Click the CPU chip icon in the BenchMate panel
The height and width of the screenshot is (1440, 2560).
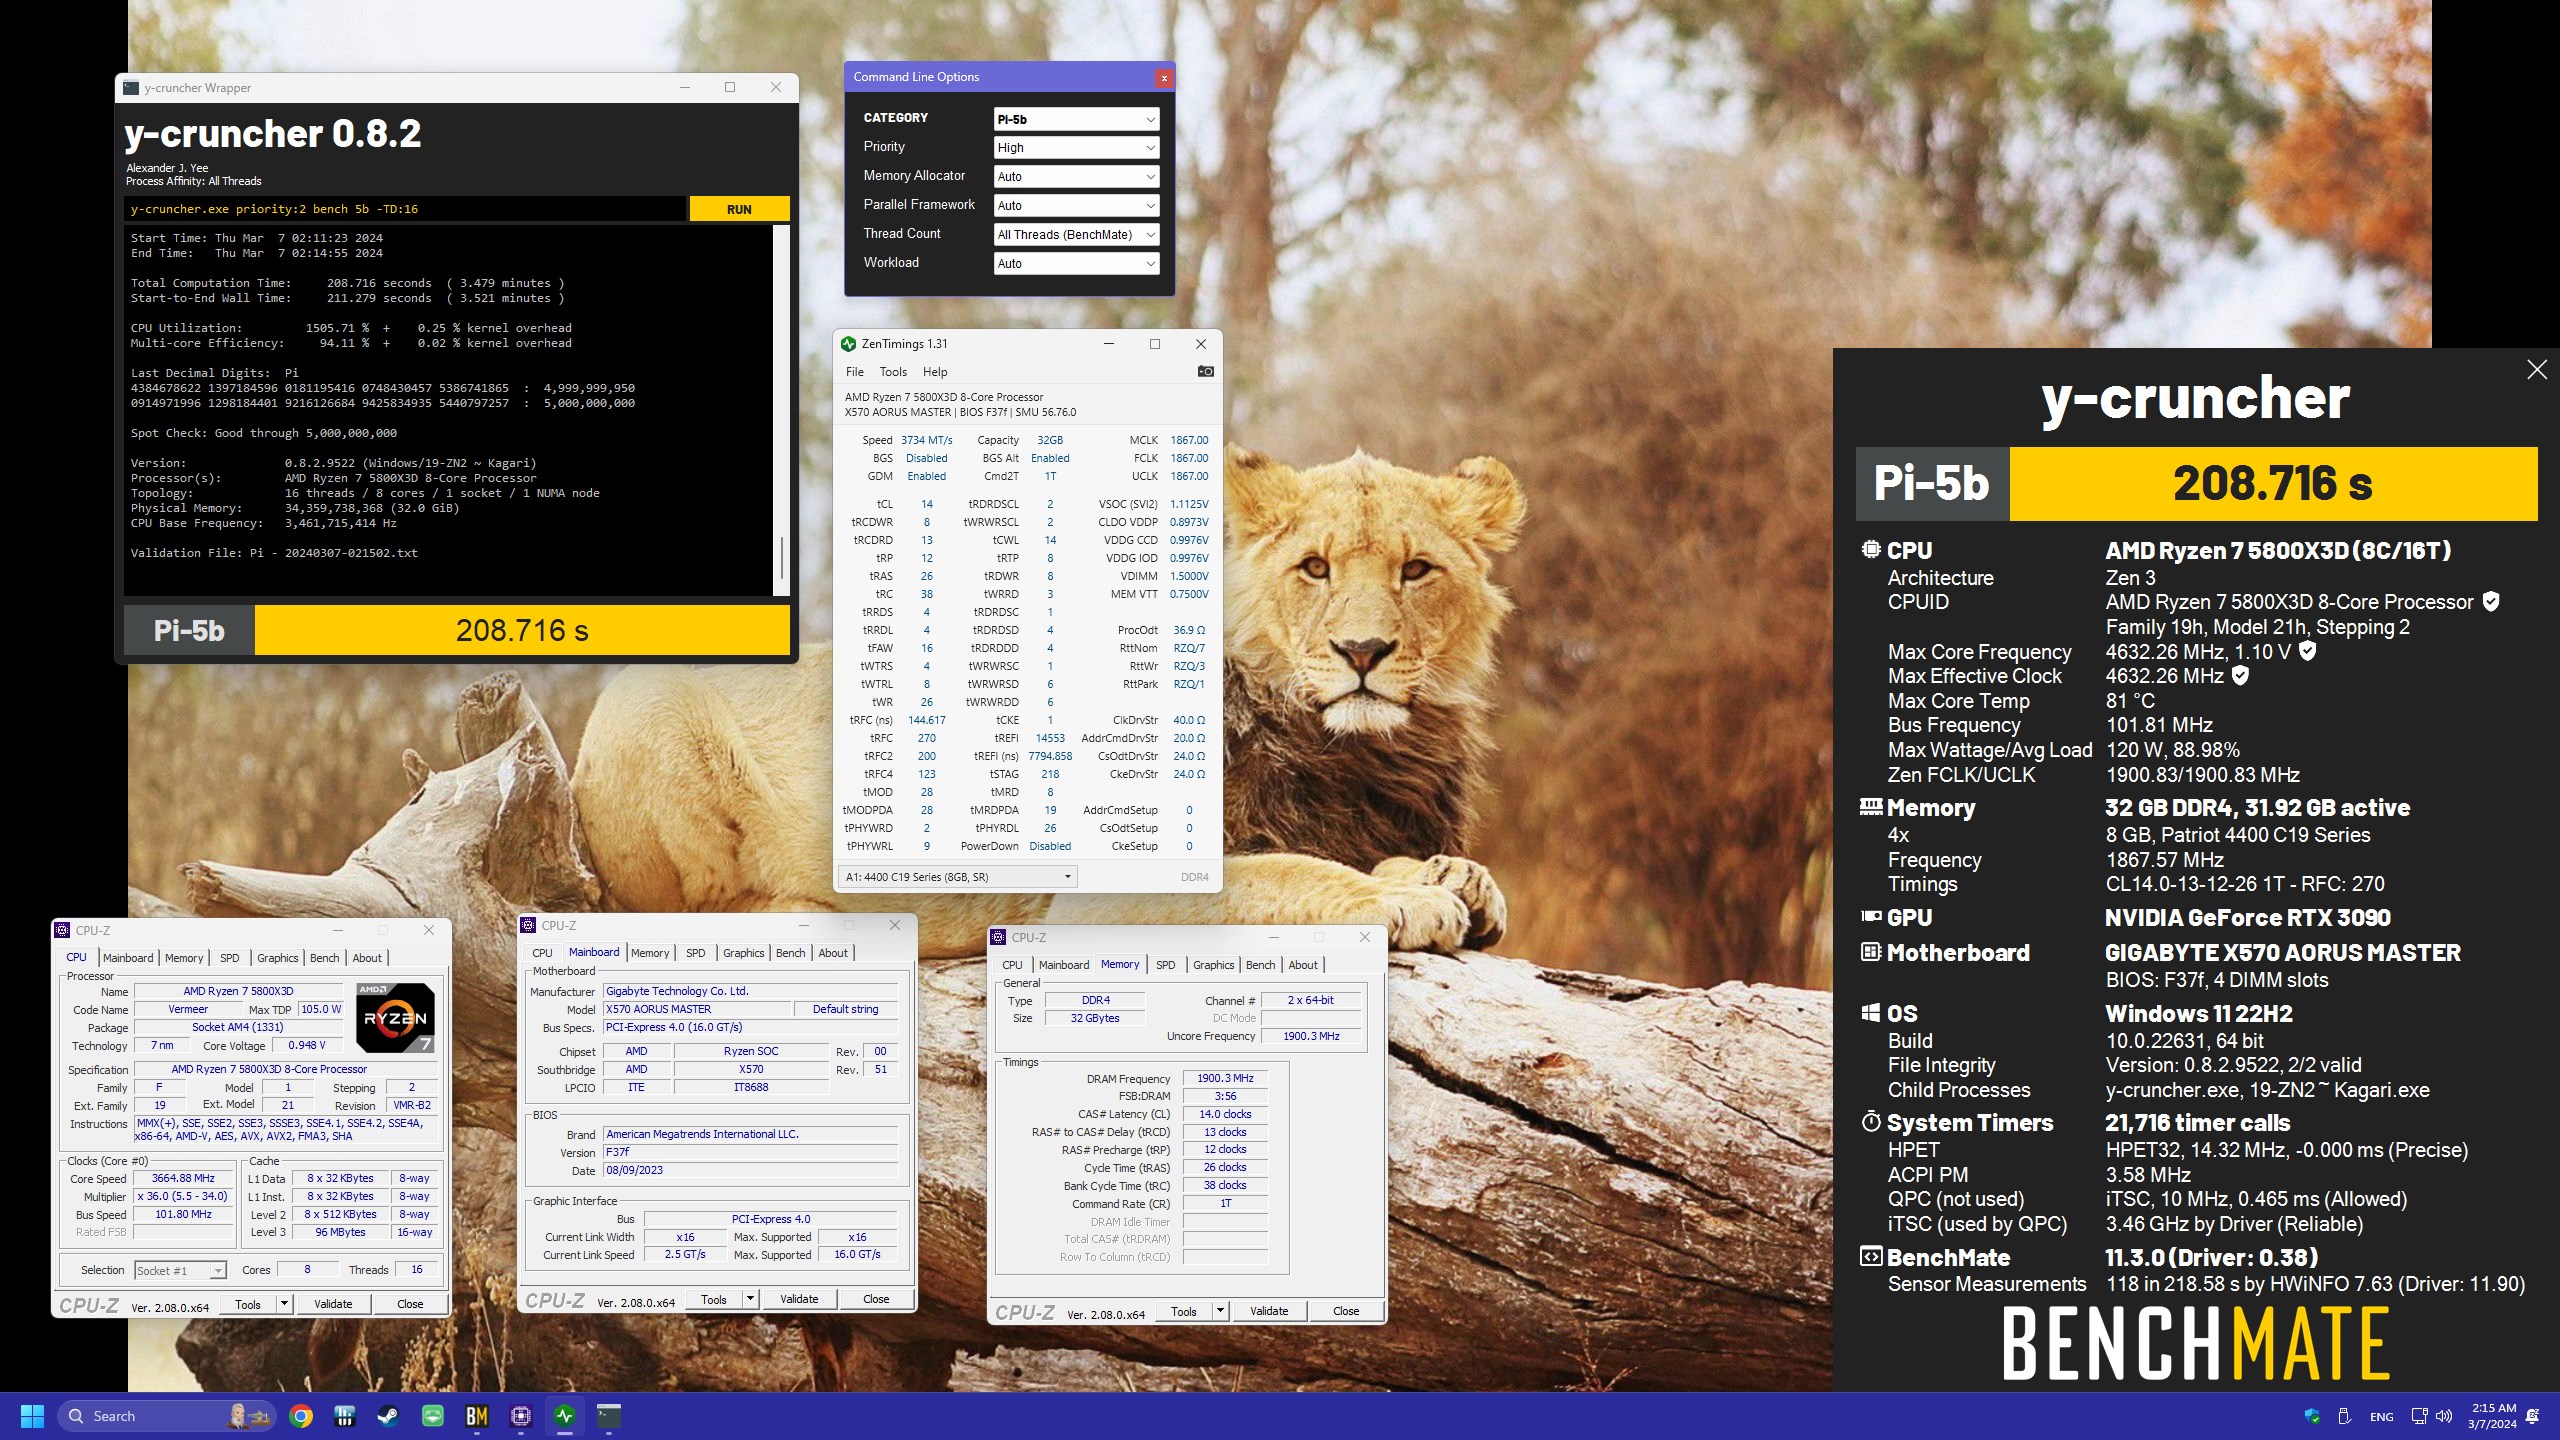[1870, 549]
